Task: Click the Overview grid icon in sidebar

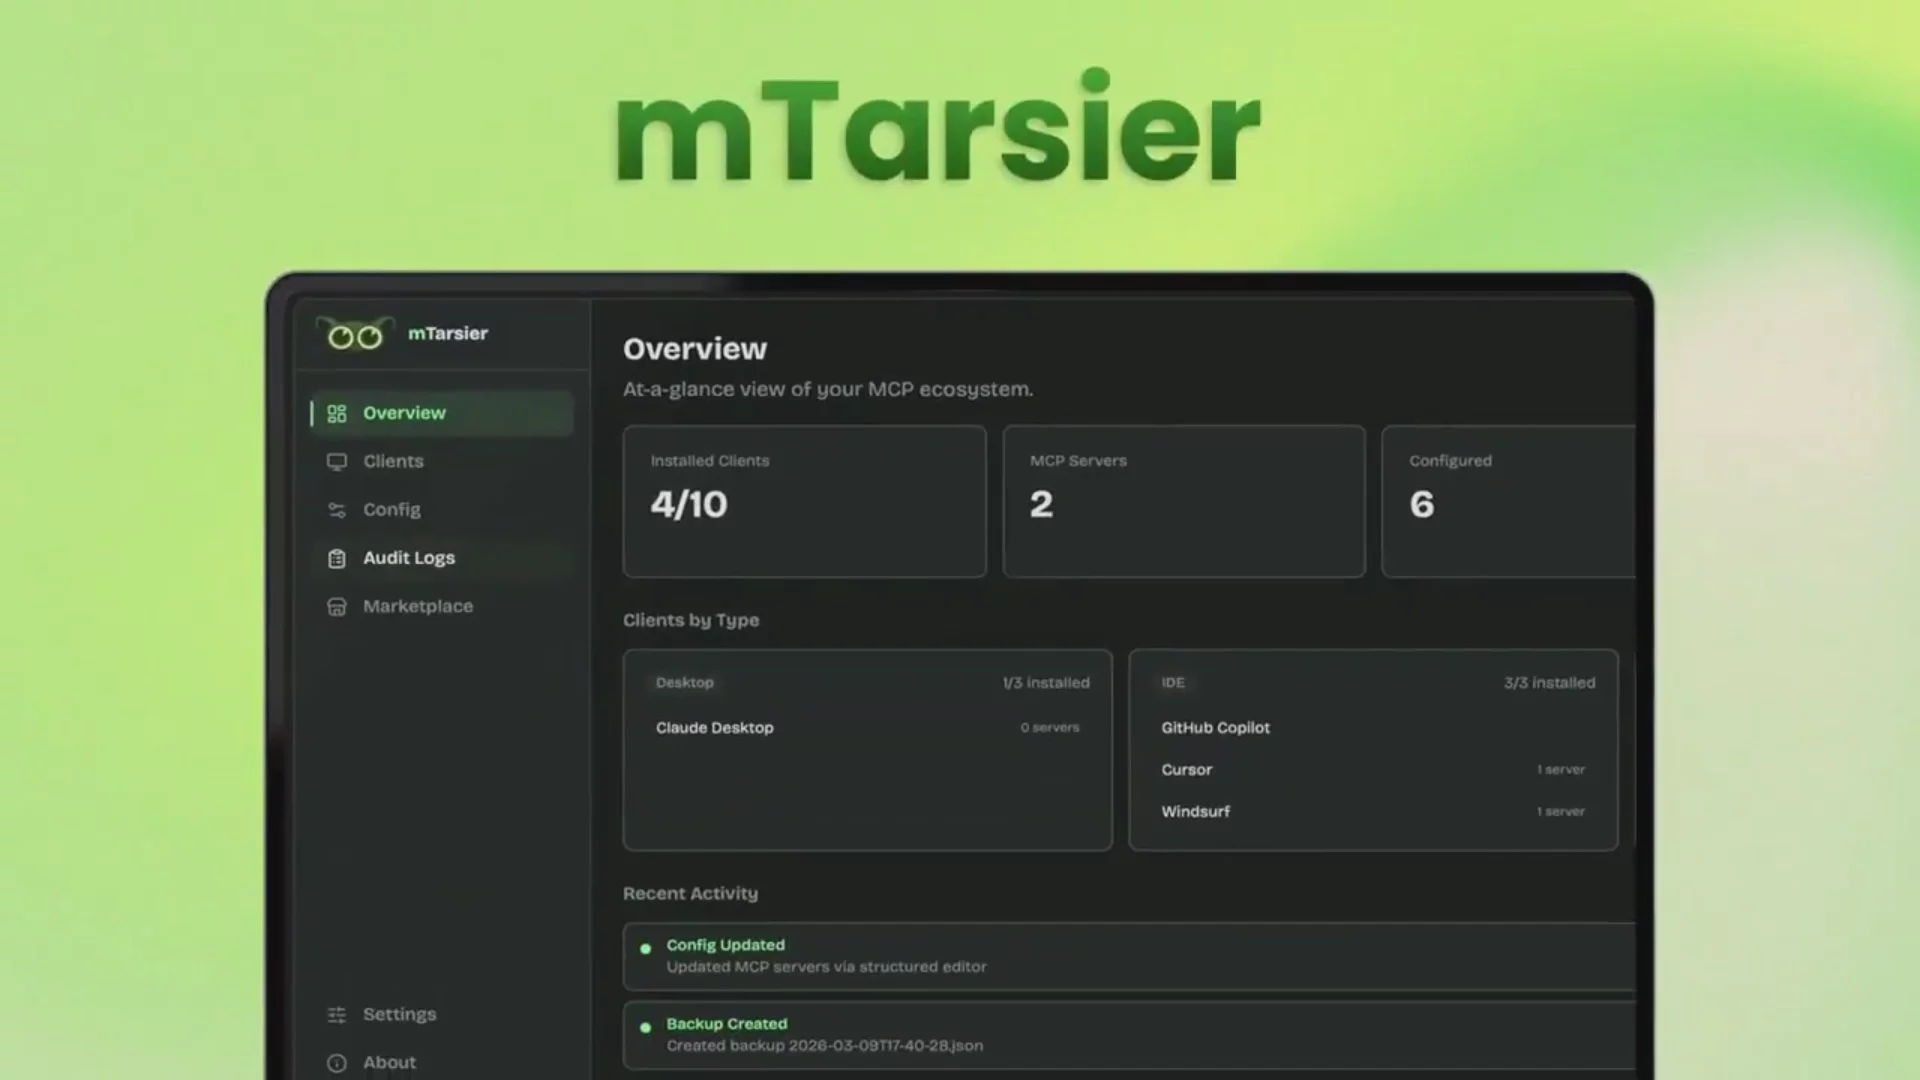Action: (x=337, y=413)
